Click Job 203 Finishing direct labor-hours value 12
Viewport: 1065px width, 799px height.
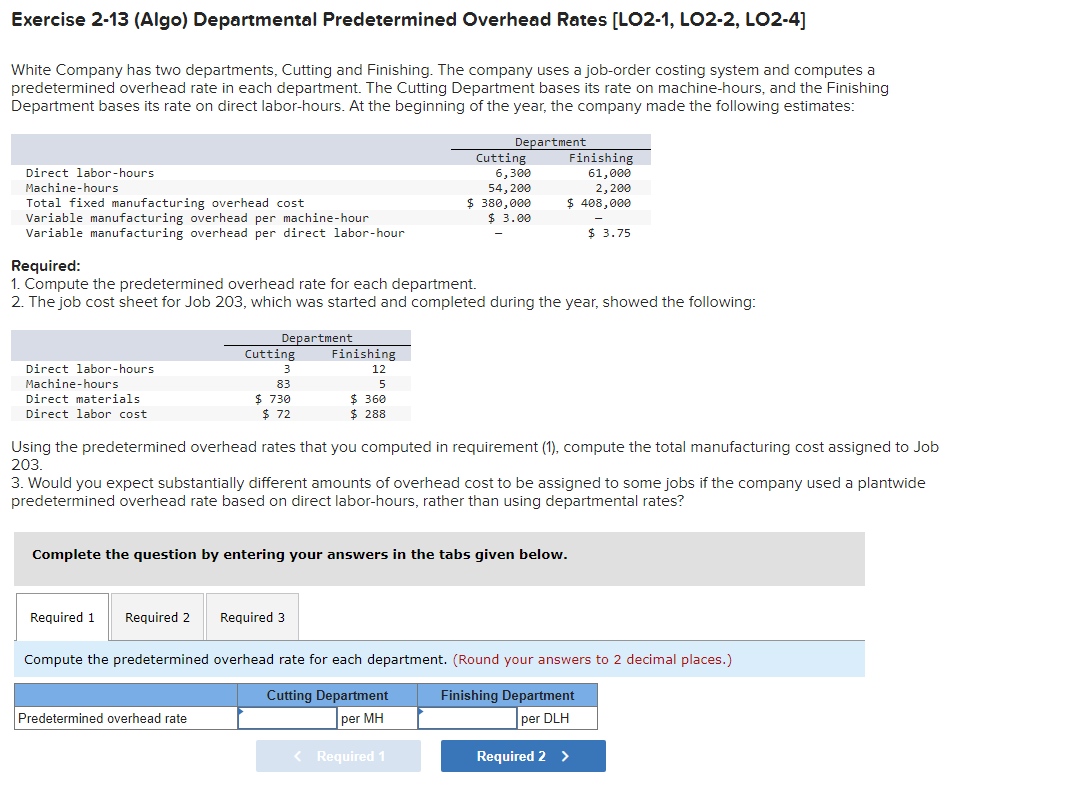[x=379, y=369]
